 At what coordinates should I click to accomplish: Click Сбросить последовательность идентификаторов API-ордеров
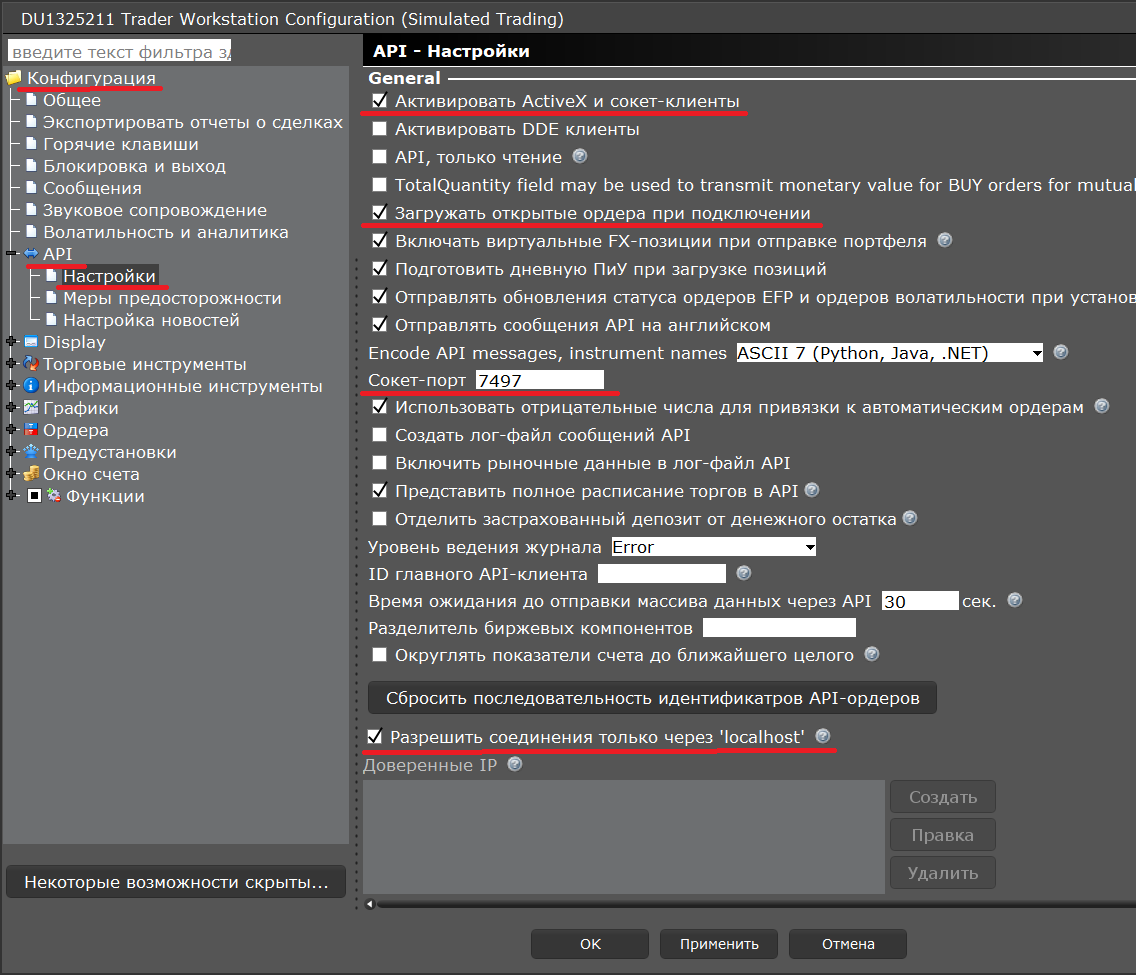coord(652,698)
